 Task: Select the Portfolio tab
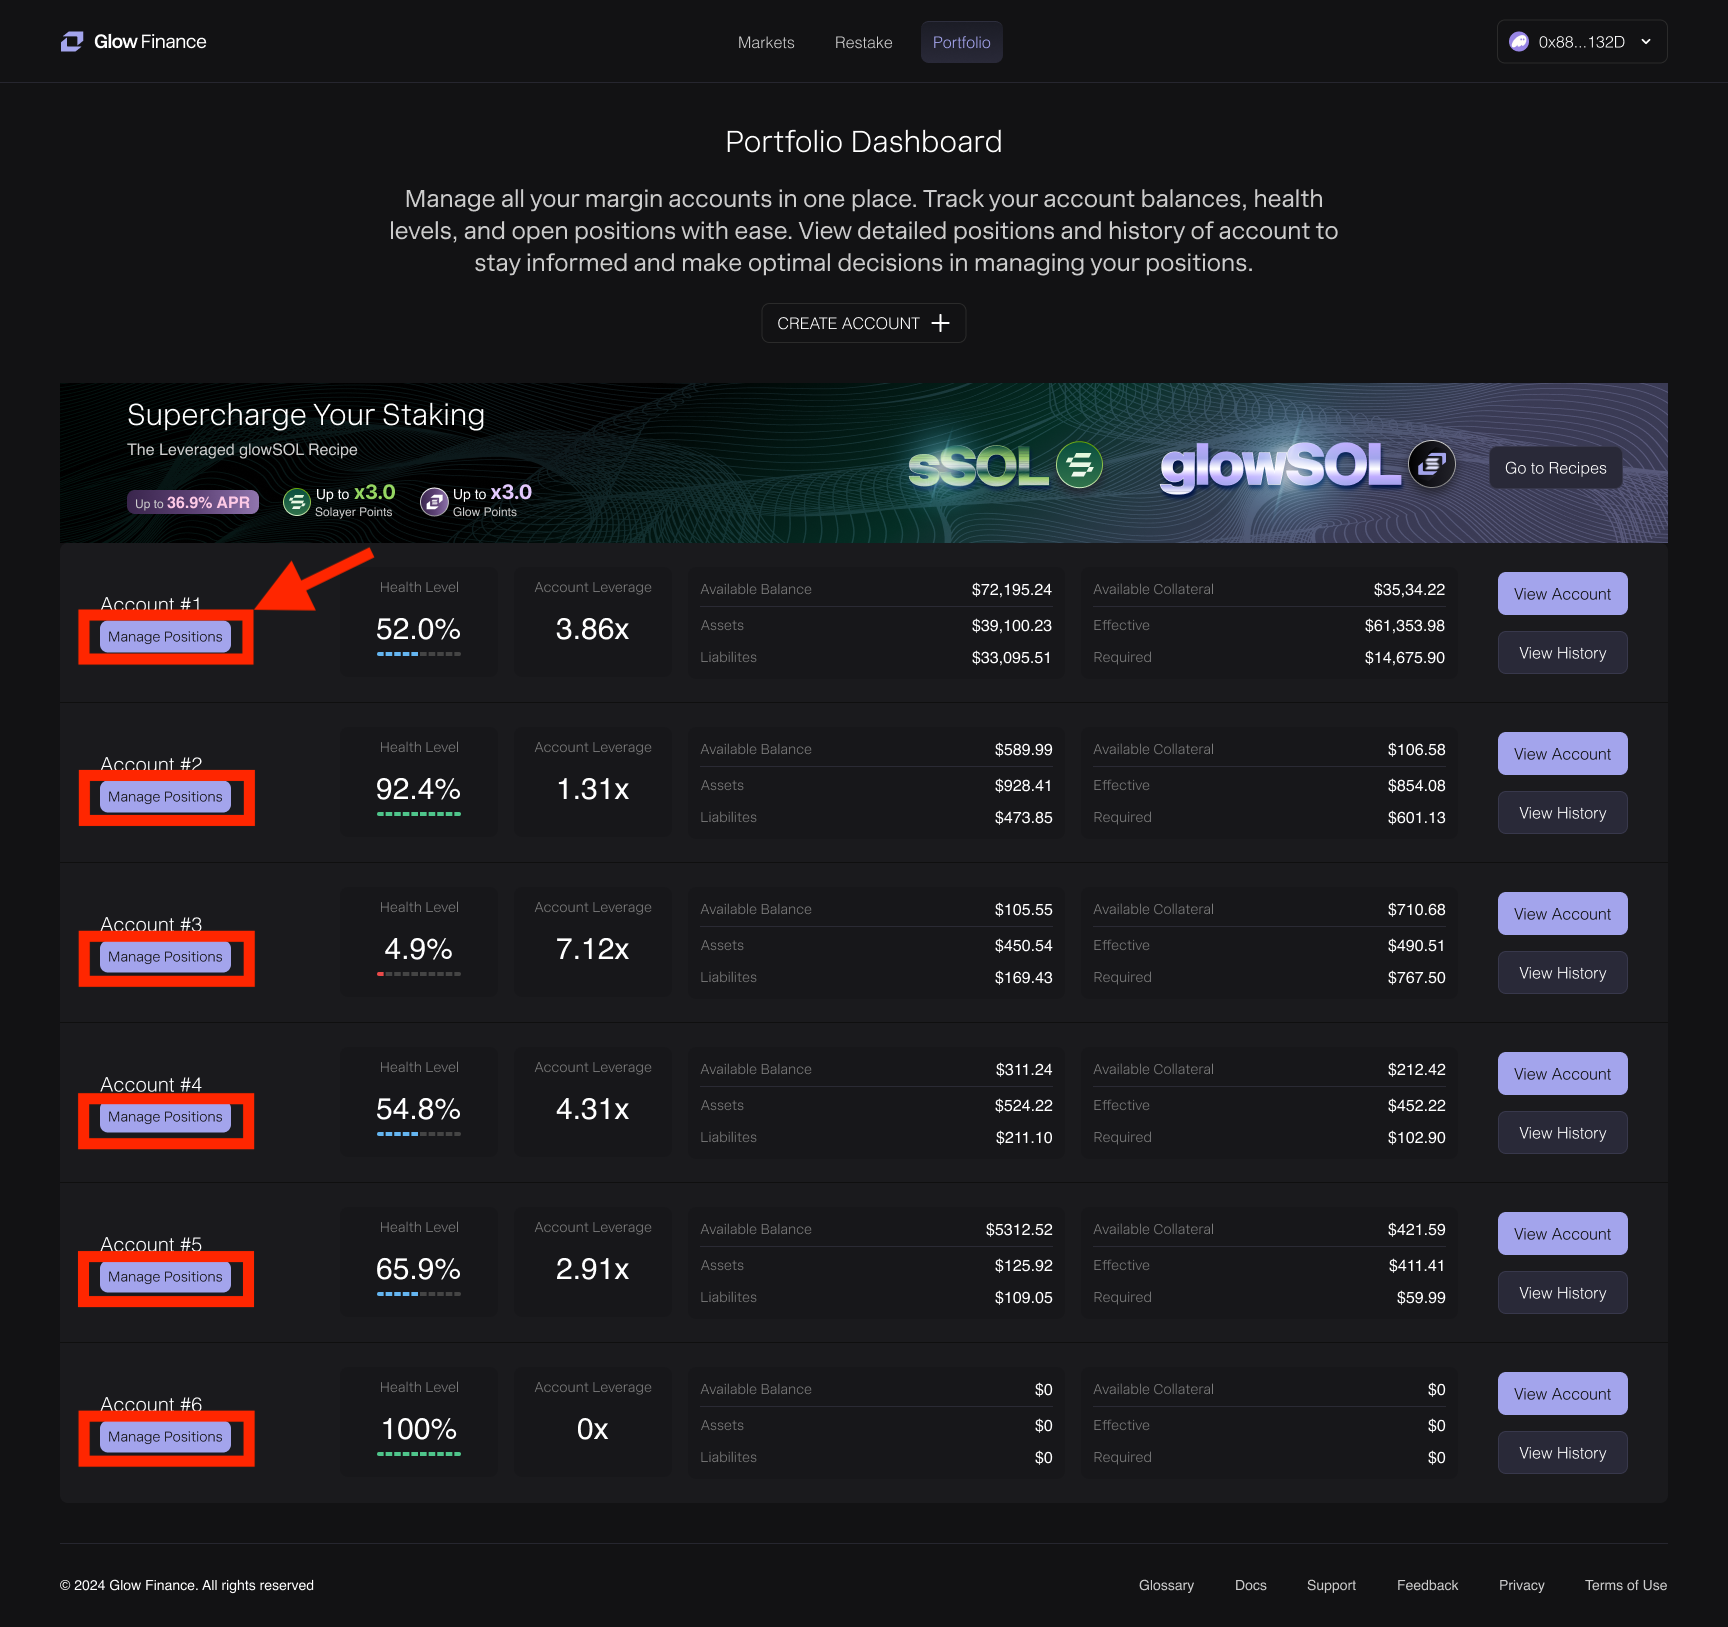(961, 42)
